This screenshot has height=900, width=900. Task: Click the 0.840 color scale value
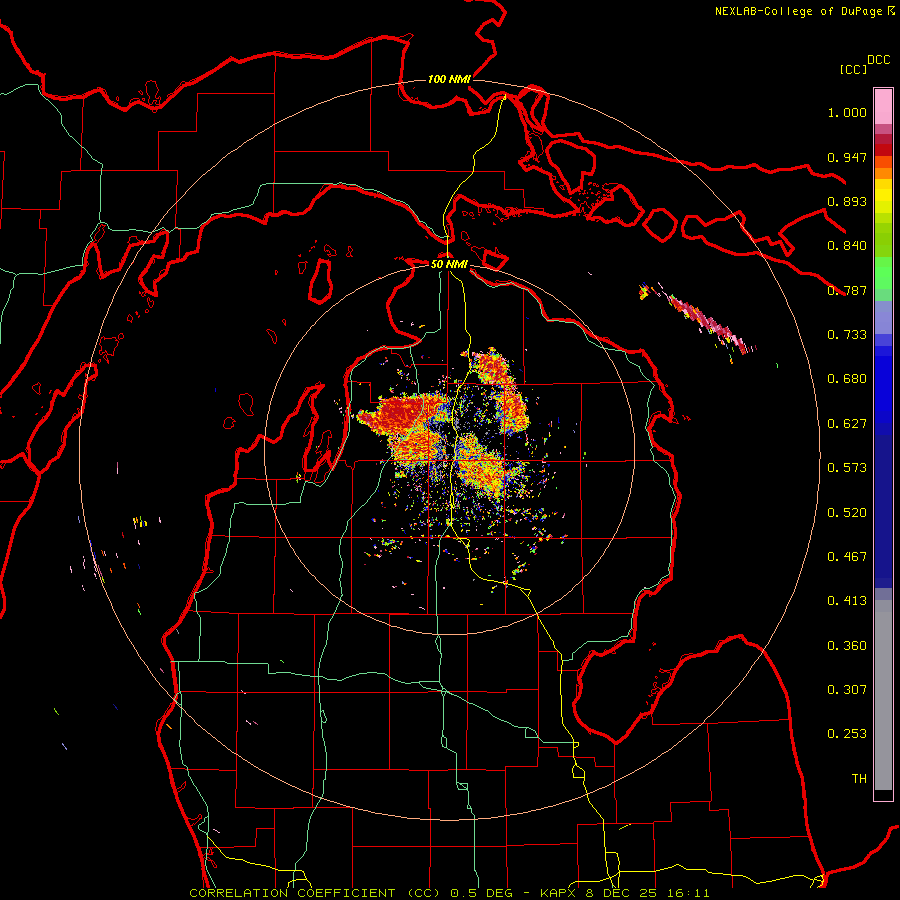click(x=847, y=246)
